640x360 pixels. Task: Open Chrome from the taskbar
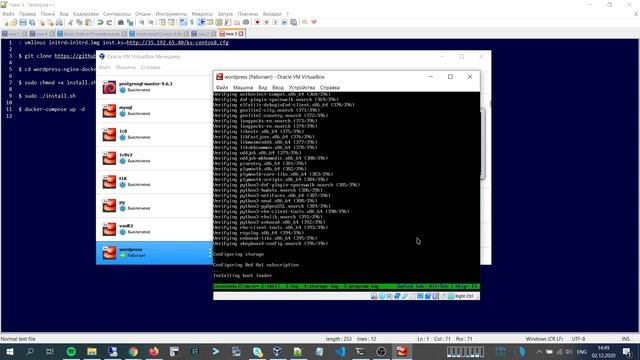click(133, 352)
